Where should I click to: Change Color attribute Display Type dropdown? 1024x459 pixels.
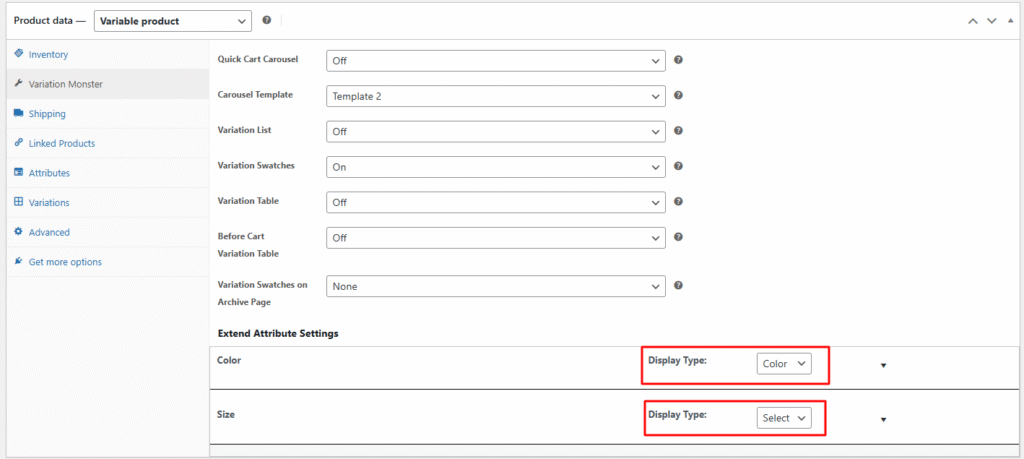pos(783,364)
